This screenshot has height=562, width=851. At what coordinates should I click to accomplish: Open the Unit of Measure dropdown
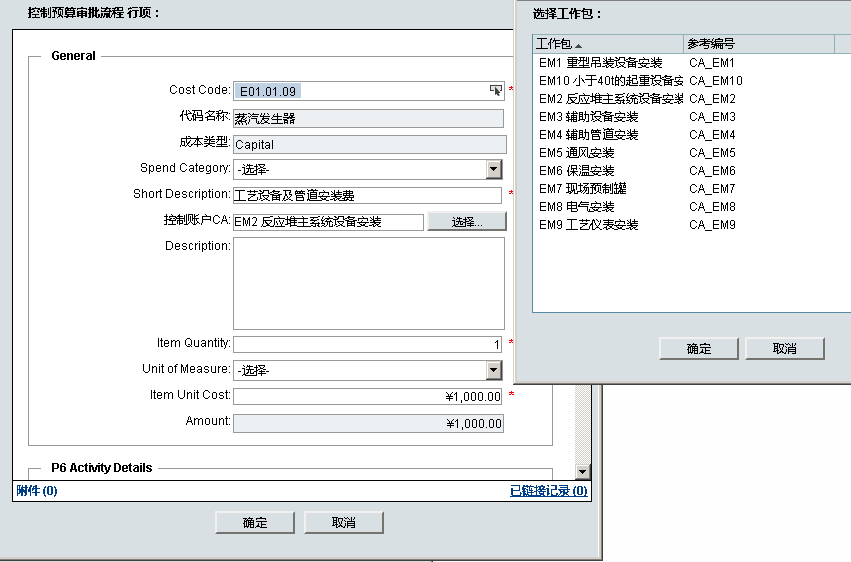point(493,371)
